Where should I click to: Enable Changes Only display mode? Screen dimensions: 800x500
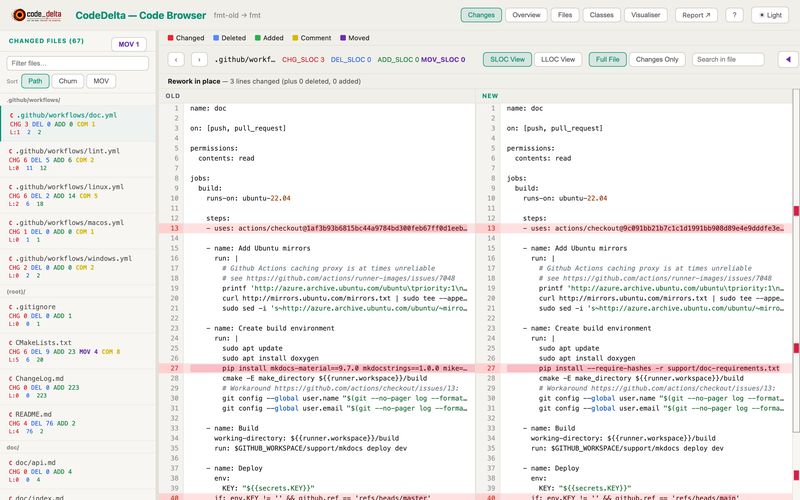click(657, 60)
